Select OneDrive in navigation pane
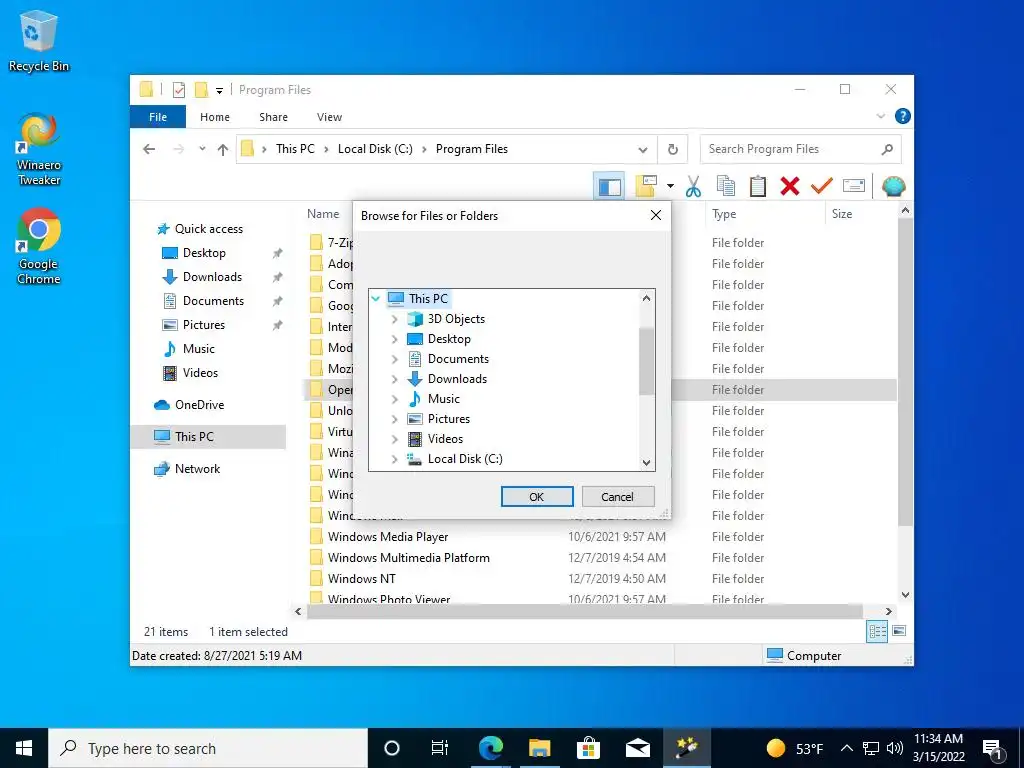 point(199,405)
